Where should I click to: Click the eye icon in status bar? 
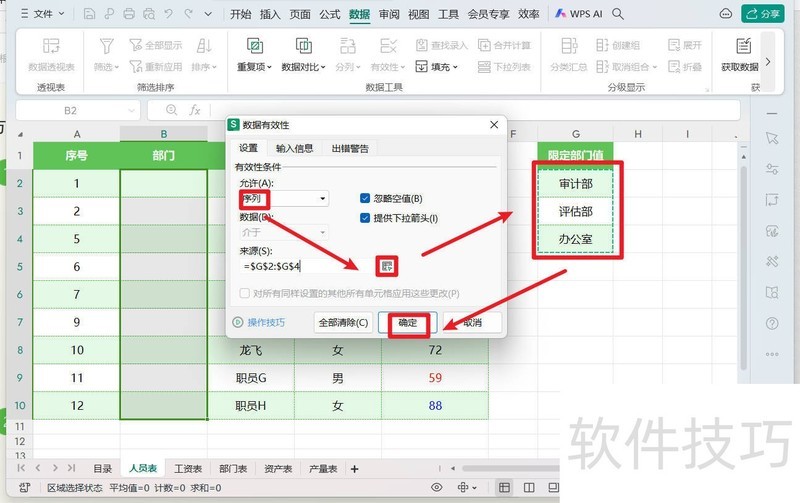(436, 488)
